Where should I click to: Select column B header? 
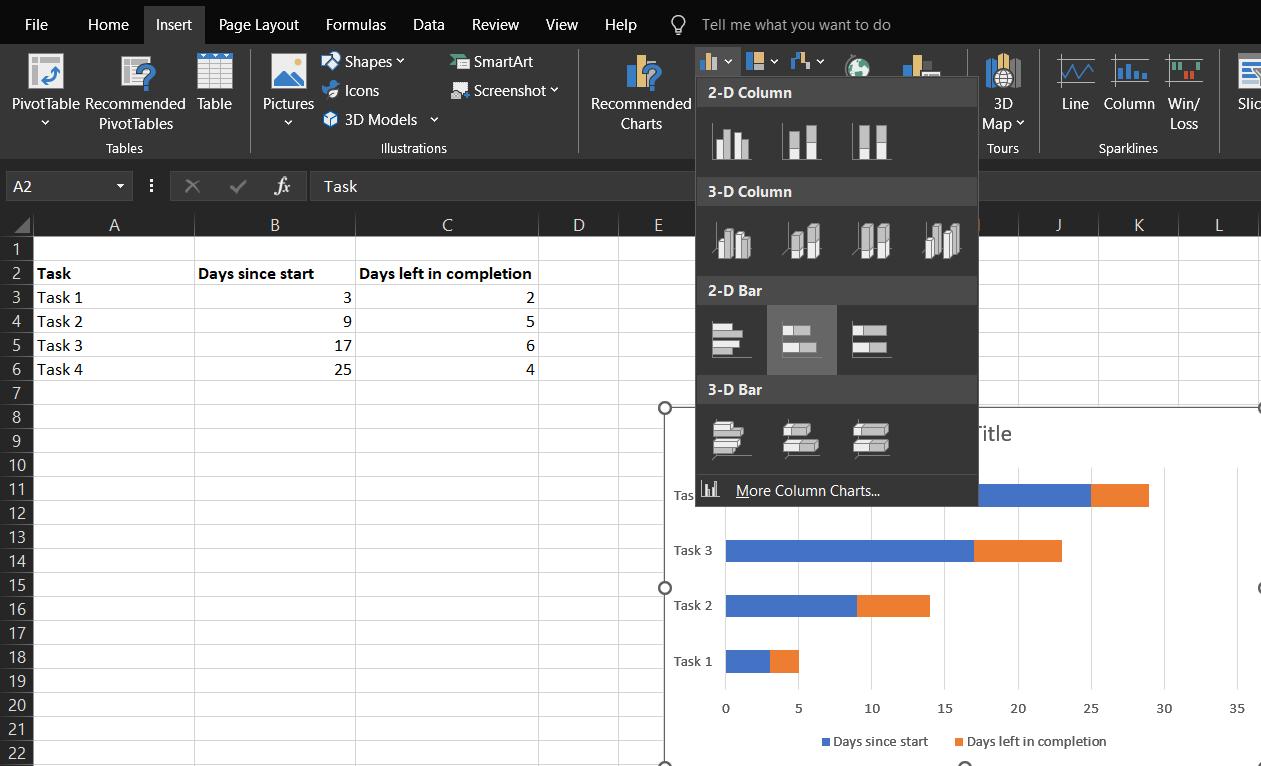pos(275,225)
